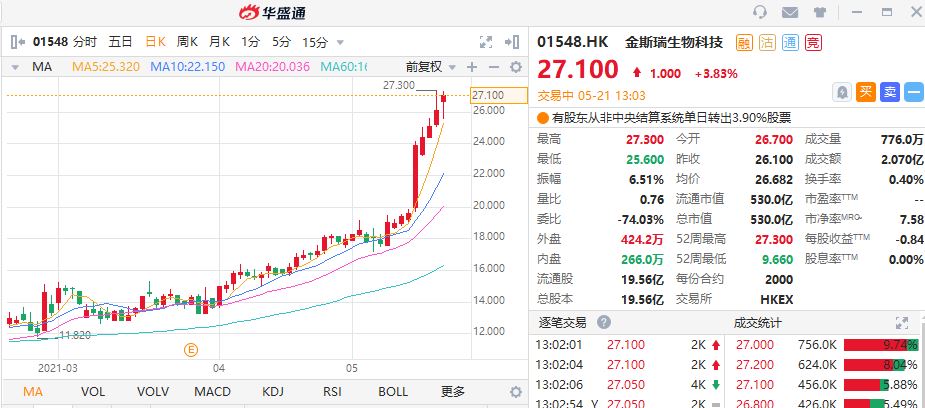This screenshot has width=925, height=408.
Task: Click stock code 01548 above the chart
Action: (51, 42)
